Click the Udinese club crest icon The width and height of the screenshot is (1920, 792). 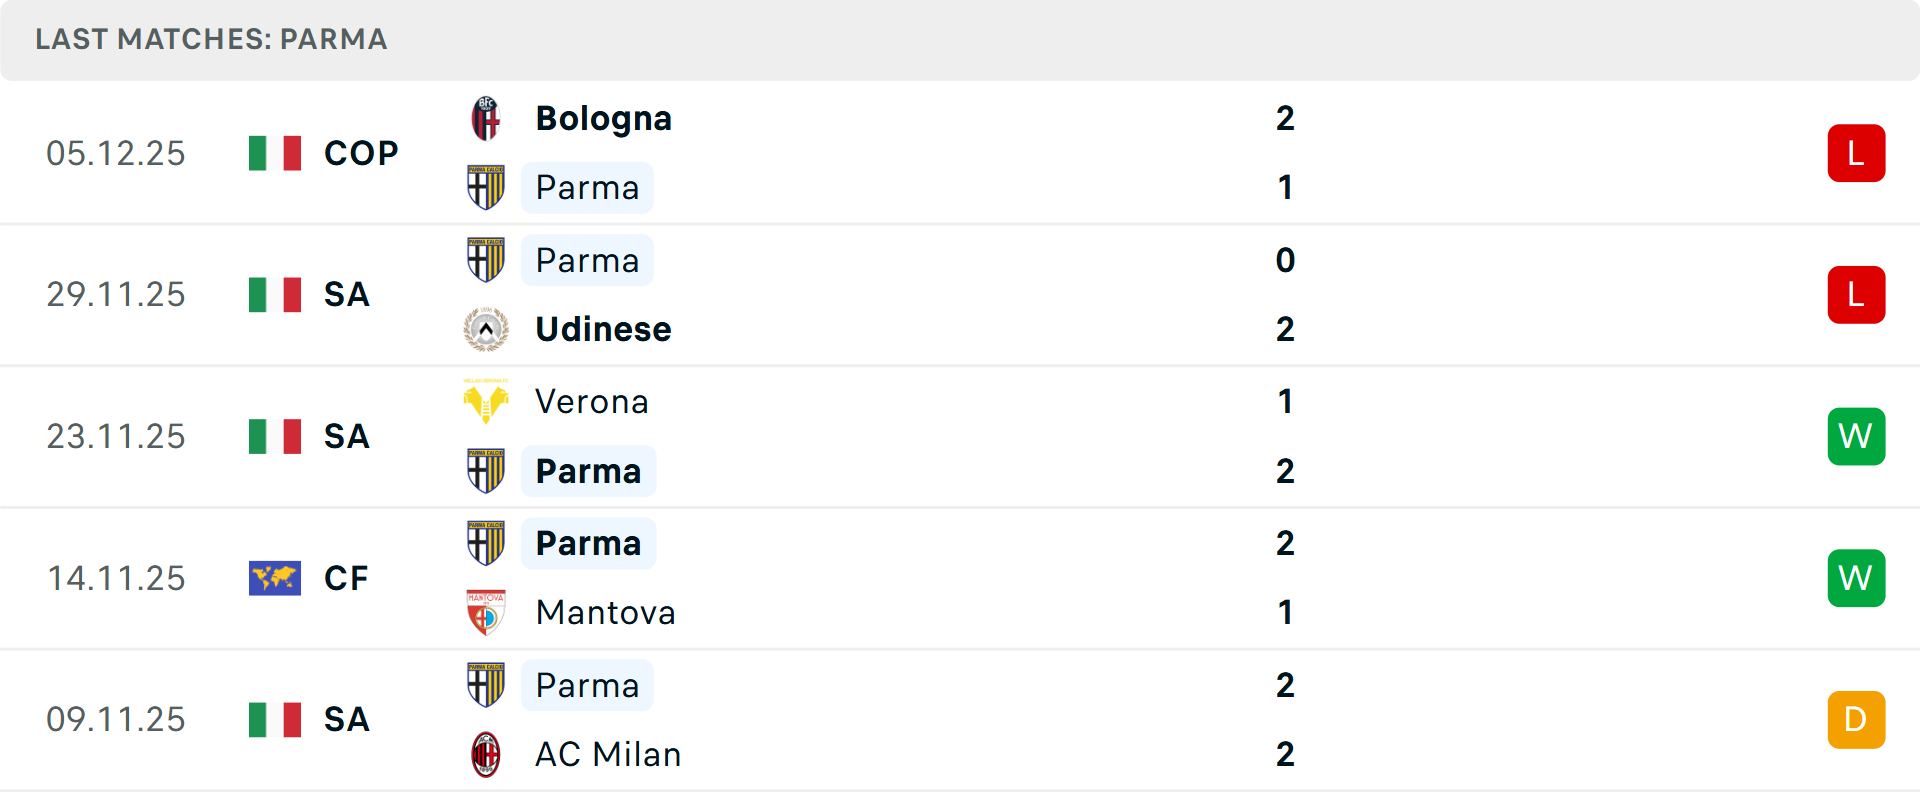point(486,329)
